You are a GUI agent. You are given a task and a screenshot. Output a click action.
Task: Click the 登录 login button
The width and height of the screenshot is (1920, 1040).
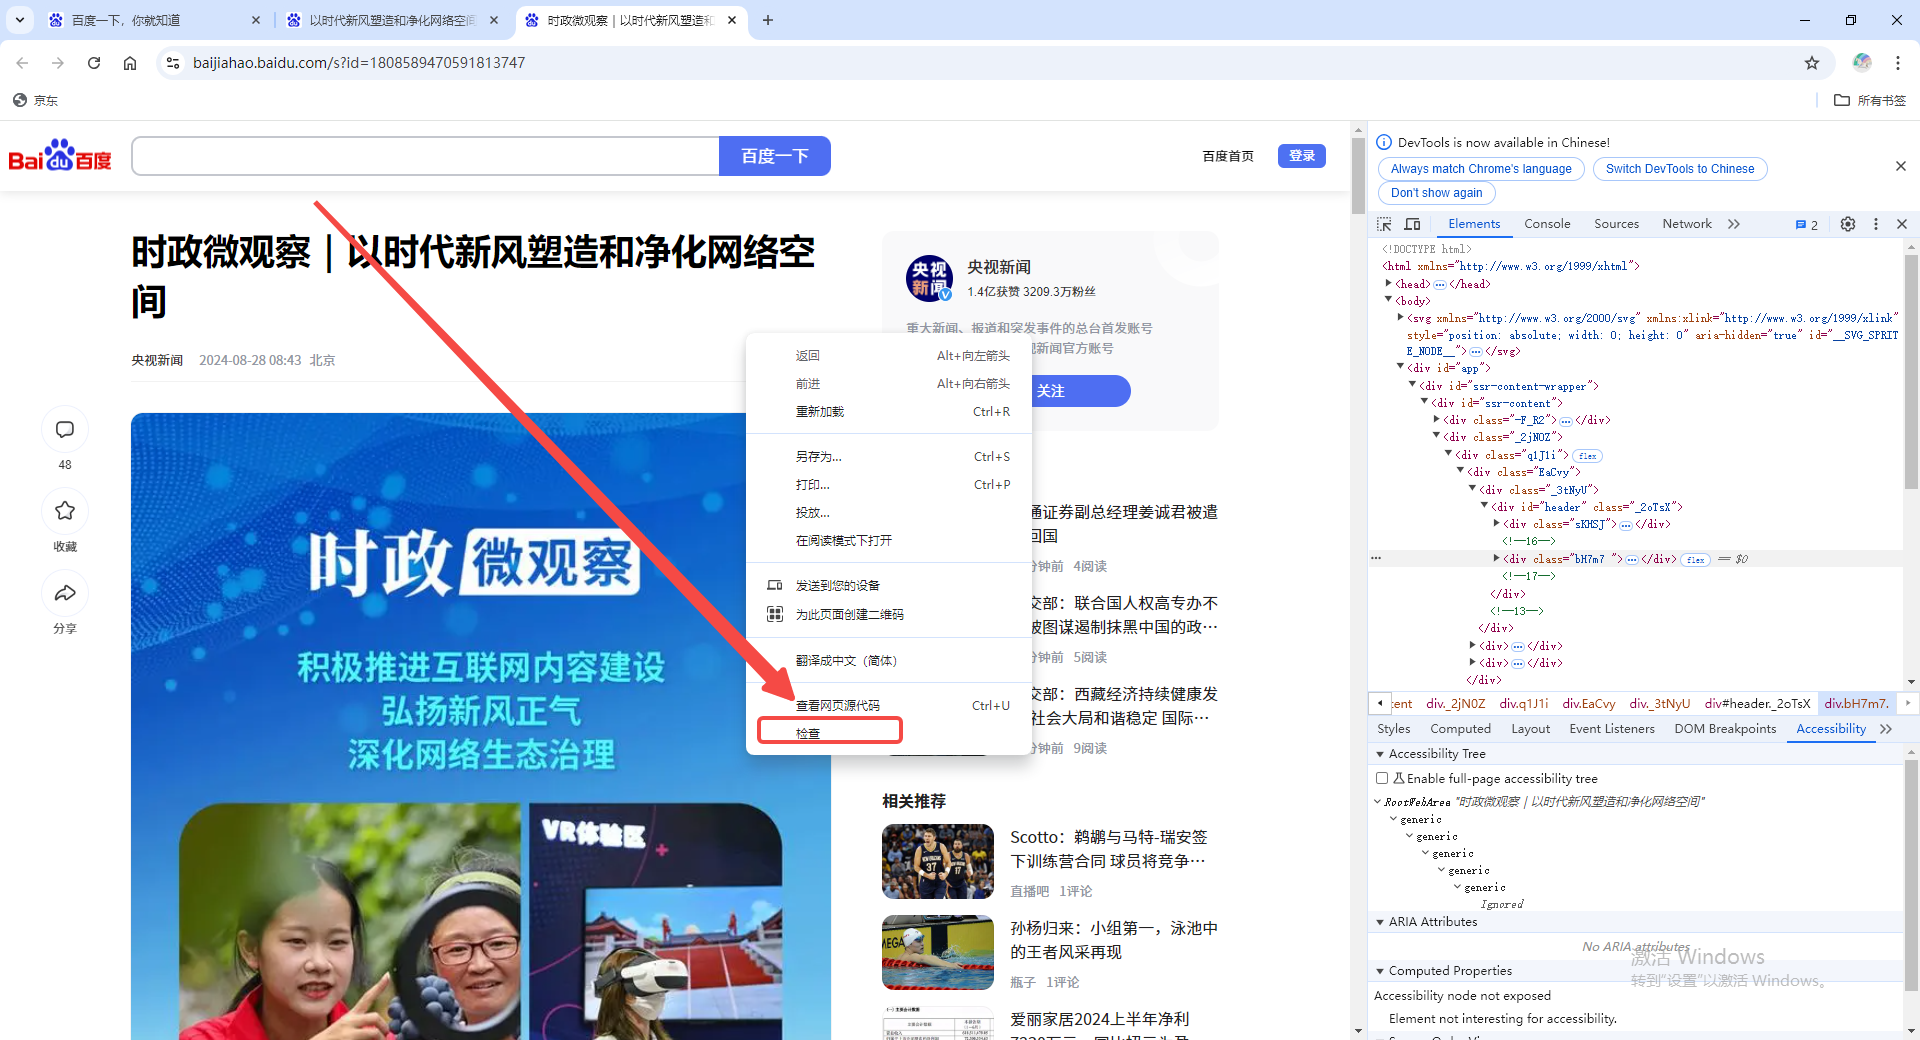click(1302, 156)
